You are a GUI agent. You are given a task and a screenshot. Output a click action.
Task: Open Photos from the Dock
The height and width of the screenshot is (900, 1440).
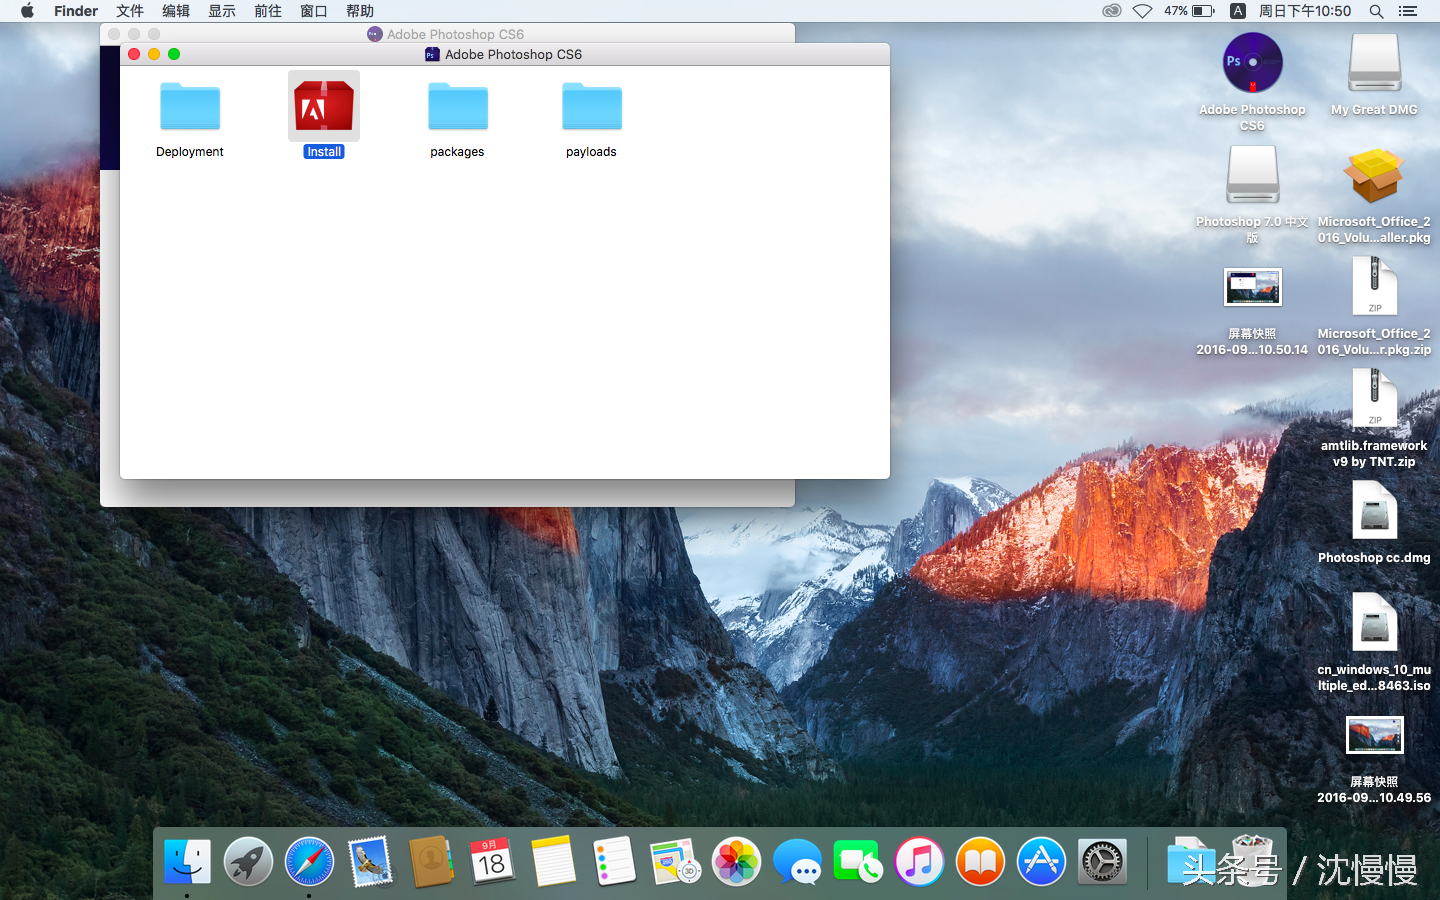click(736, 861)
